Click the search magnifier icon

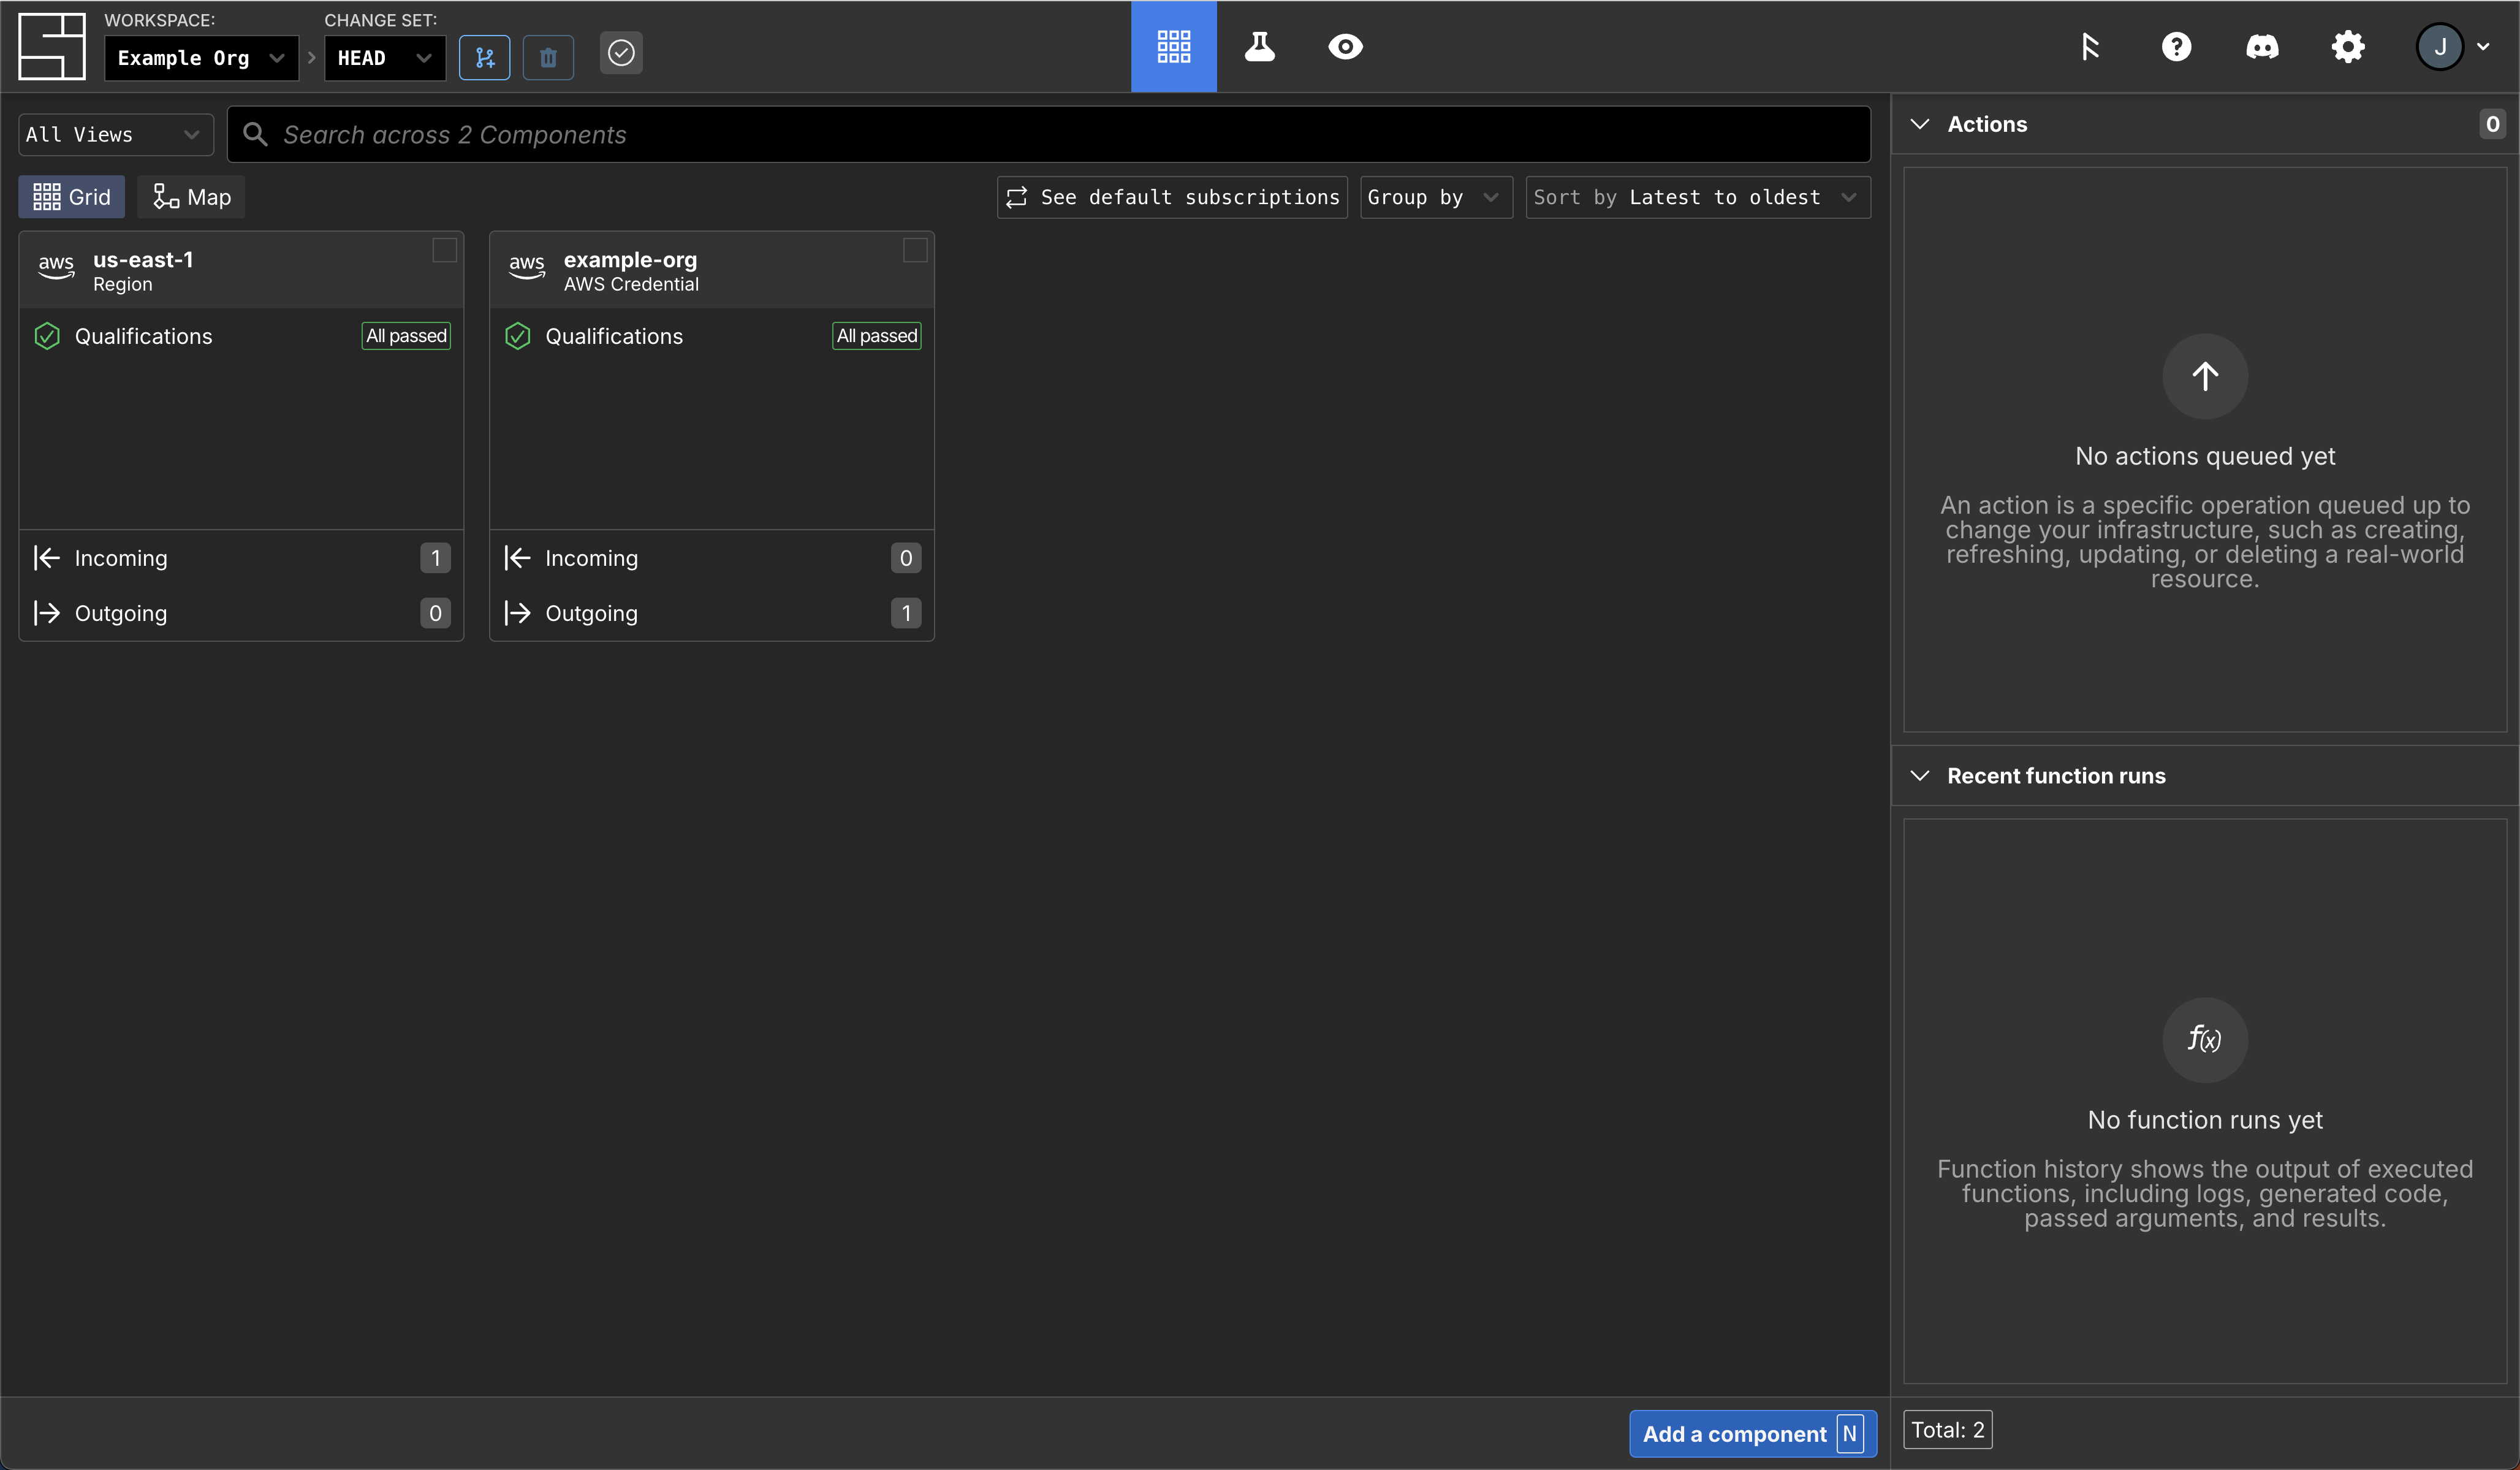point(255,134)
